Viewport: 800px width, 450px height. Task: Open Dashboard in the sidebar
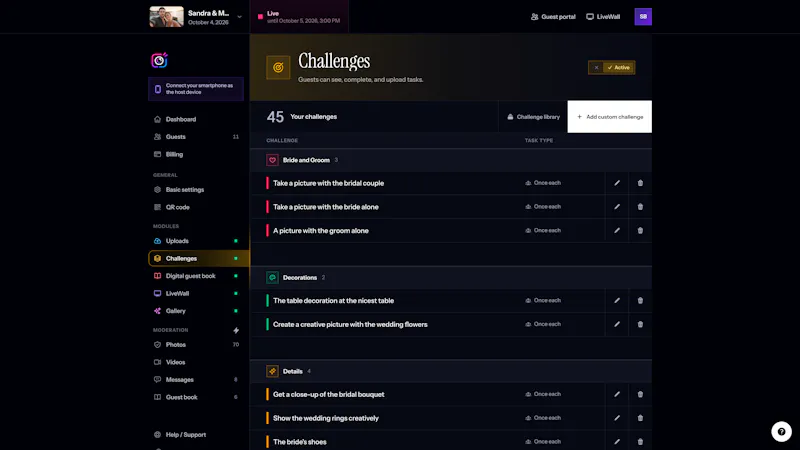click(196, 119)
